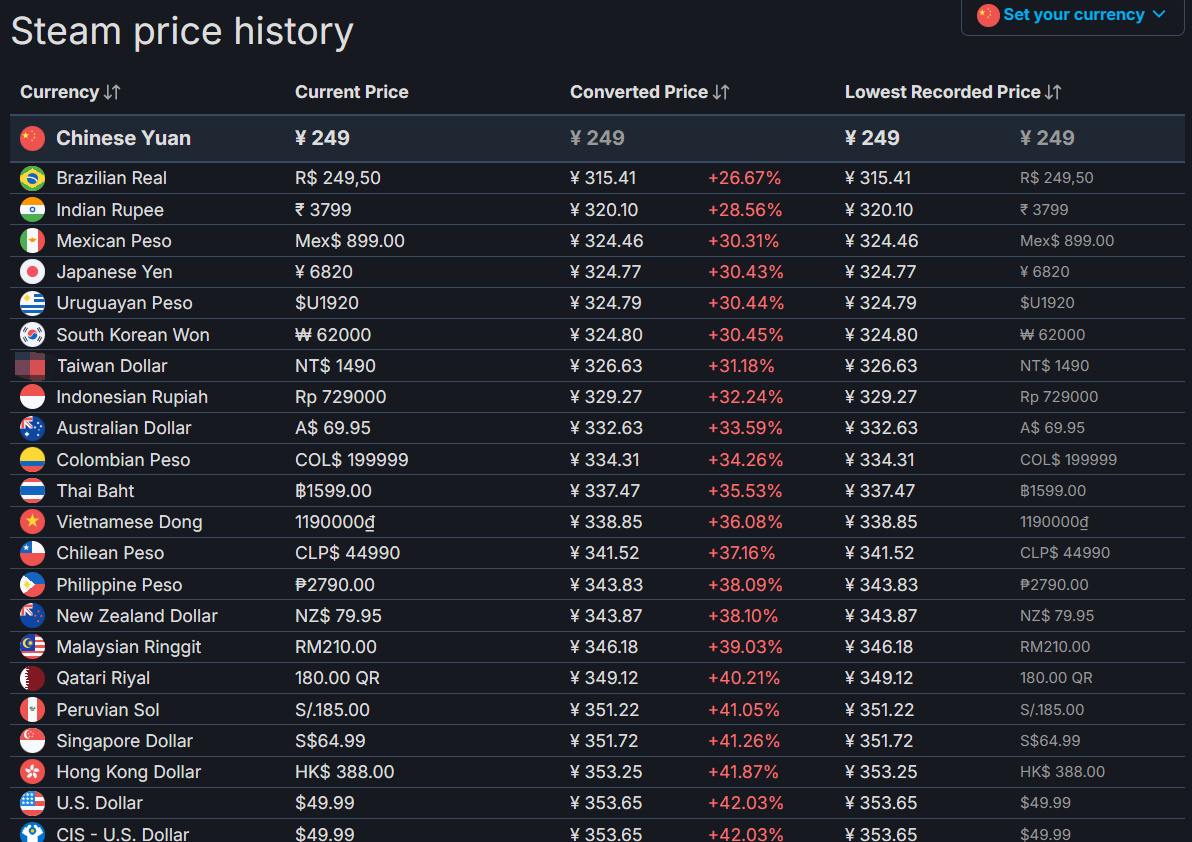The height and width of the screenshot is (842, 1192).
Task: Click the Mexican Peso flag icon
Action: (x=32, y=241)
